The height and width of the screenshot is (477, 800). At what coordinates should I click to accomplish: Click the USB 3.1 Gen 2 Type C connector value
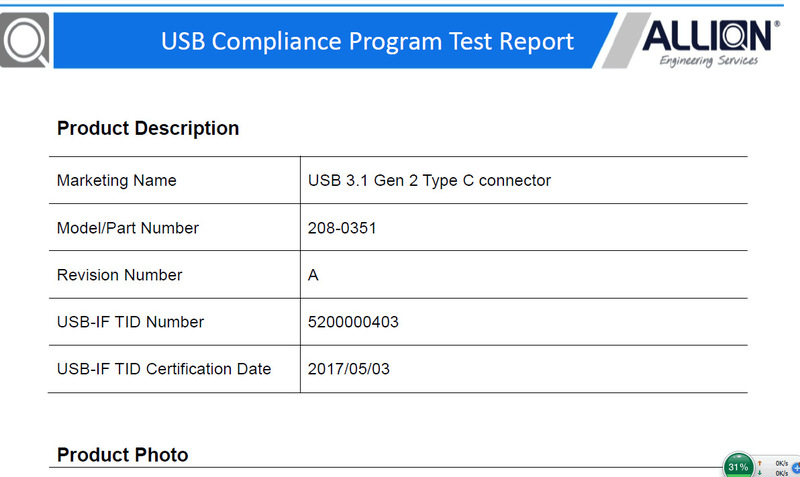(x=429, y=181)
